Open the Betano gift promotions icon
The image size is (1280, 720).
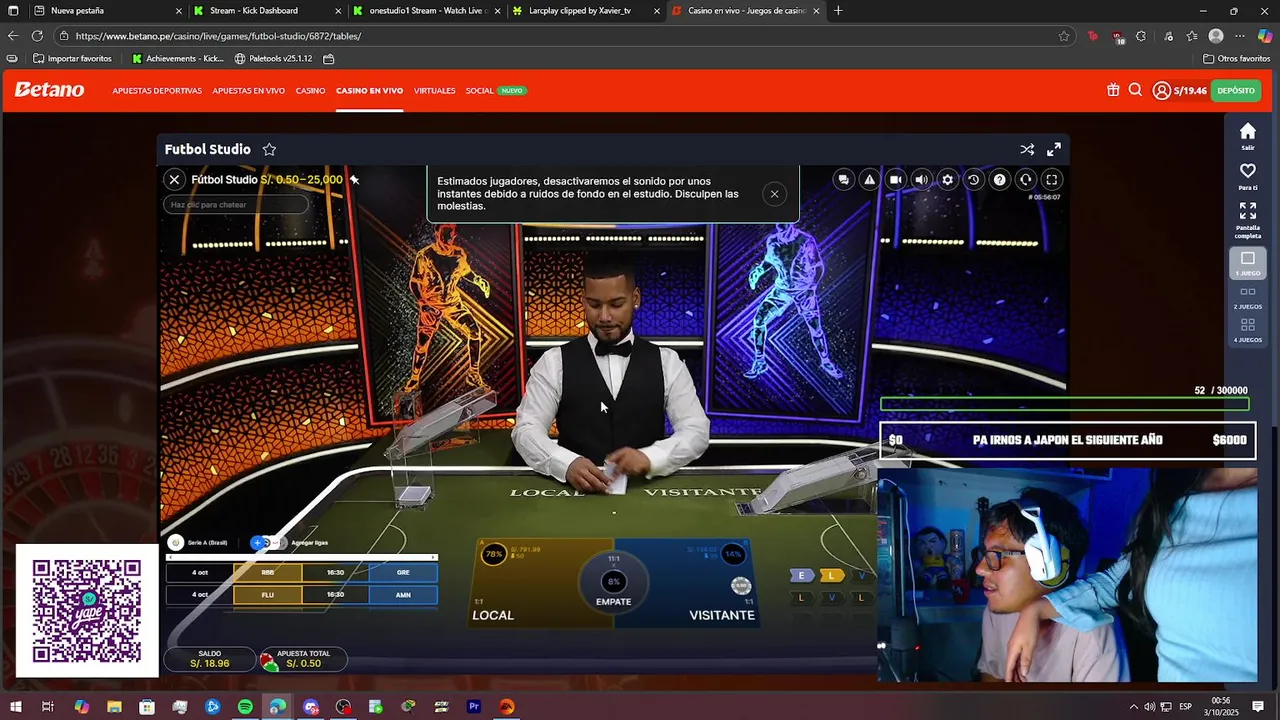coord(1113,90)
